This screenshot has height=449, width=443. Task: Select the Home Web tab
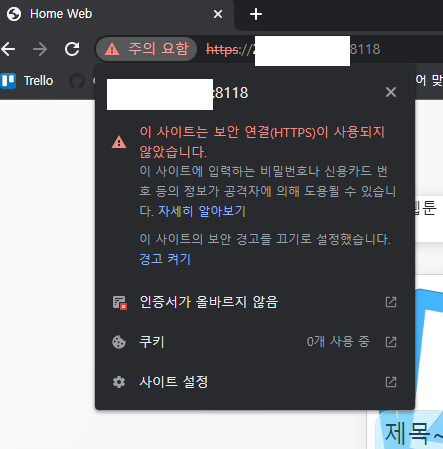click(x=117, y=14)
